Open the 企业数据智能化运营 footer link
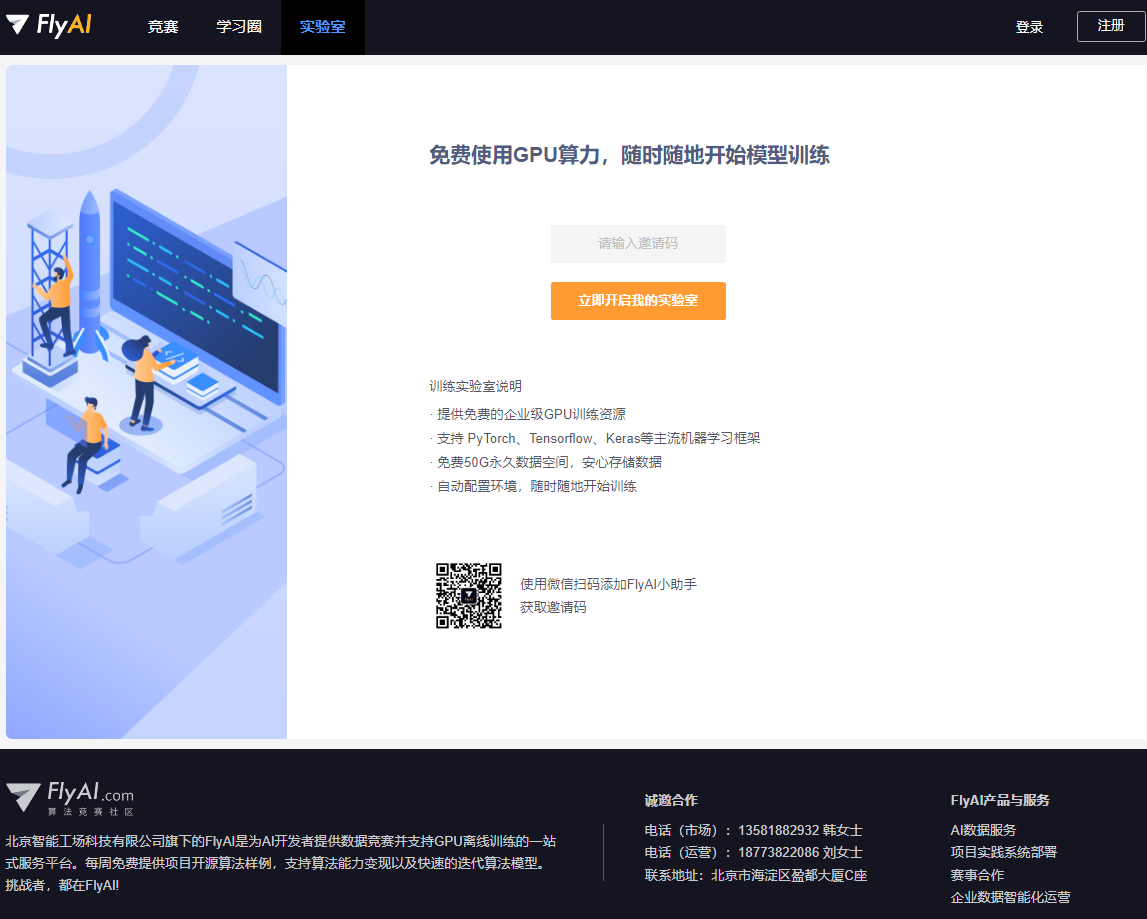 pyautogui.click(x=1009, y=897)
